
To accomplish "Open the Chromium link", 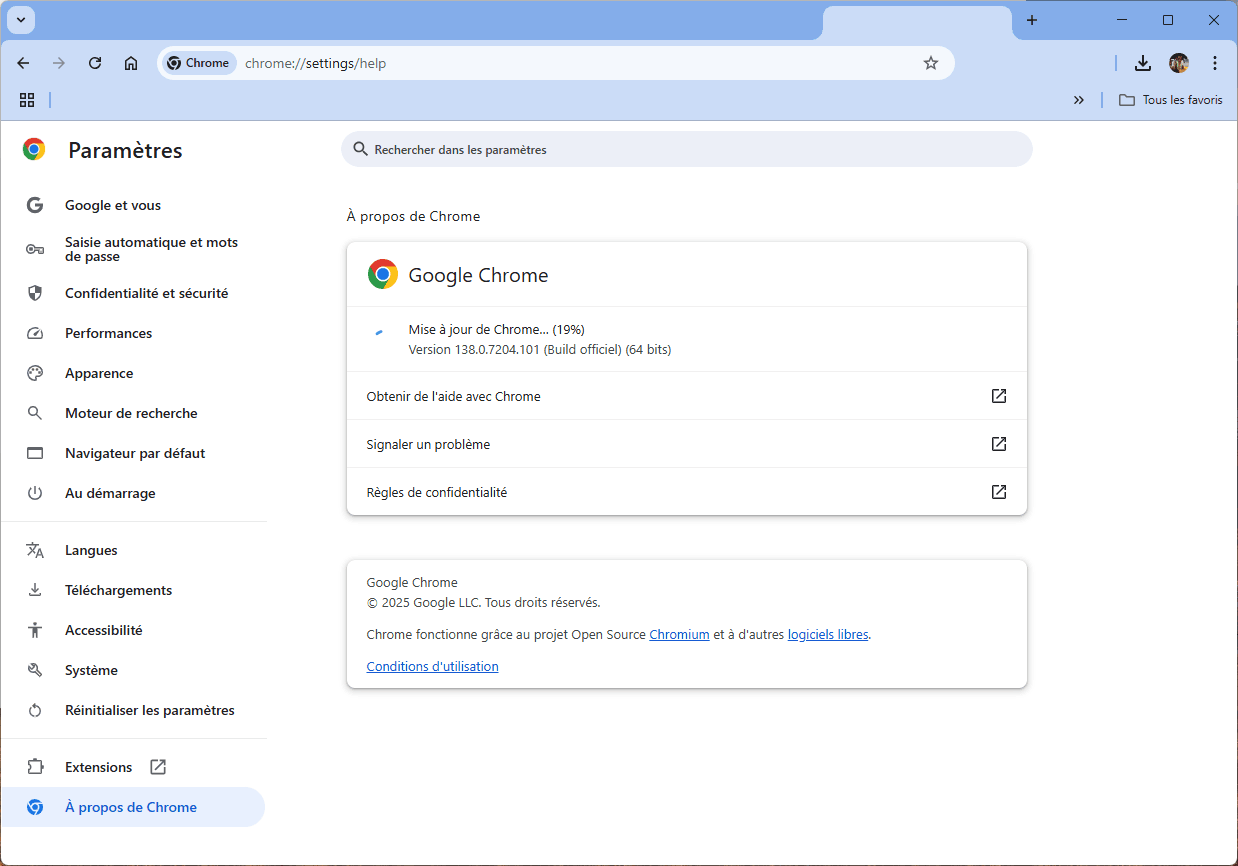I will tap(679, 634).
